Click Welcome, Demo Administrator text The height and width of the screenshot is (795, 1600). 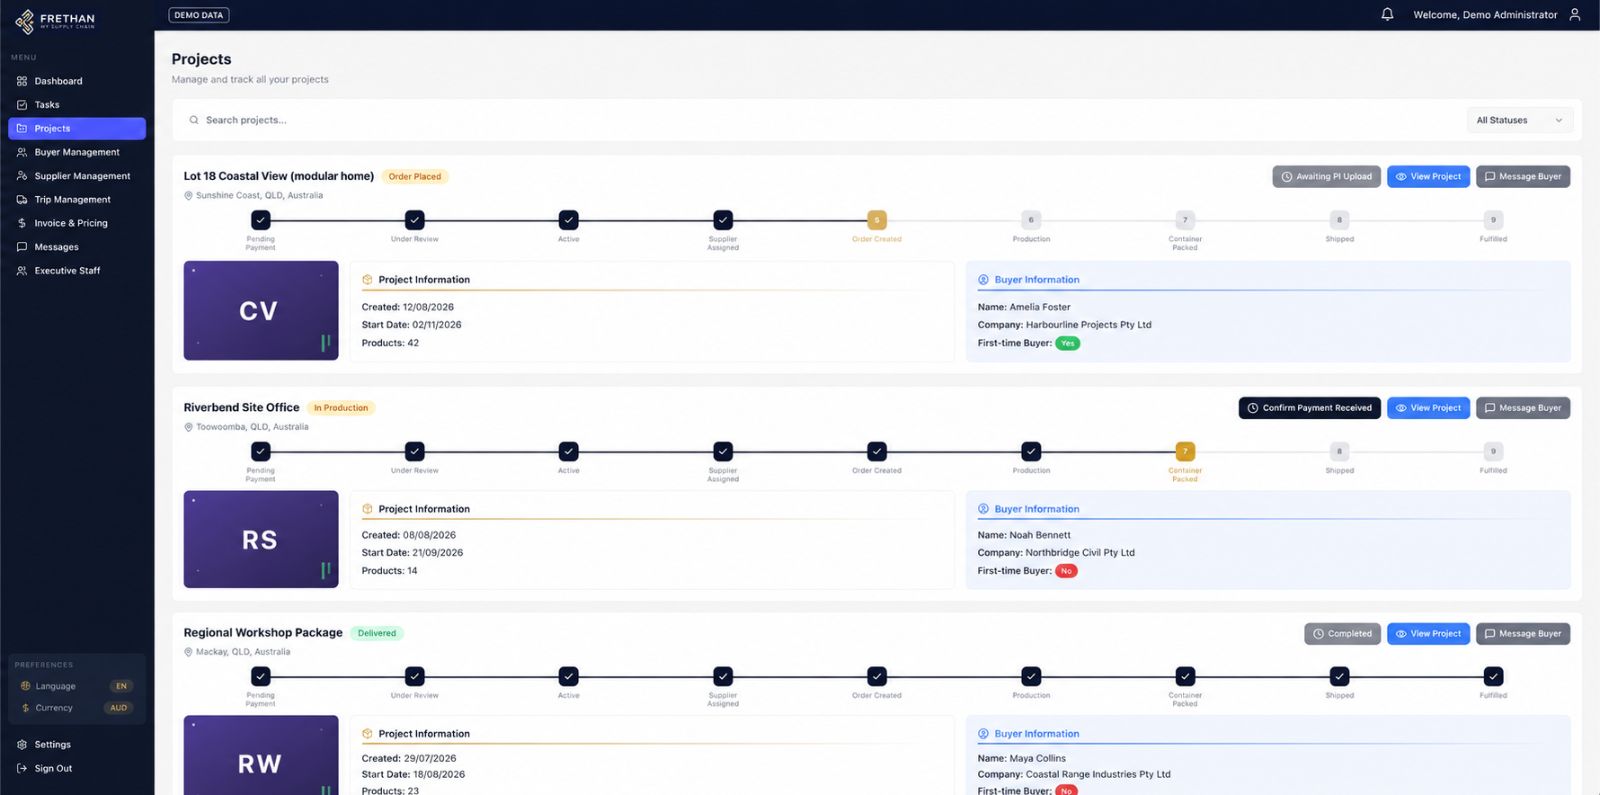(1485, 15)
